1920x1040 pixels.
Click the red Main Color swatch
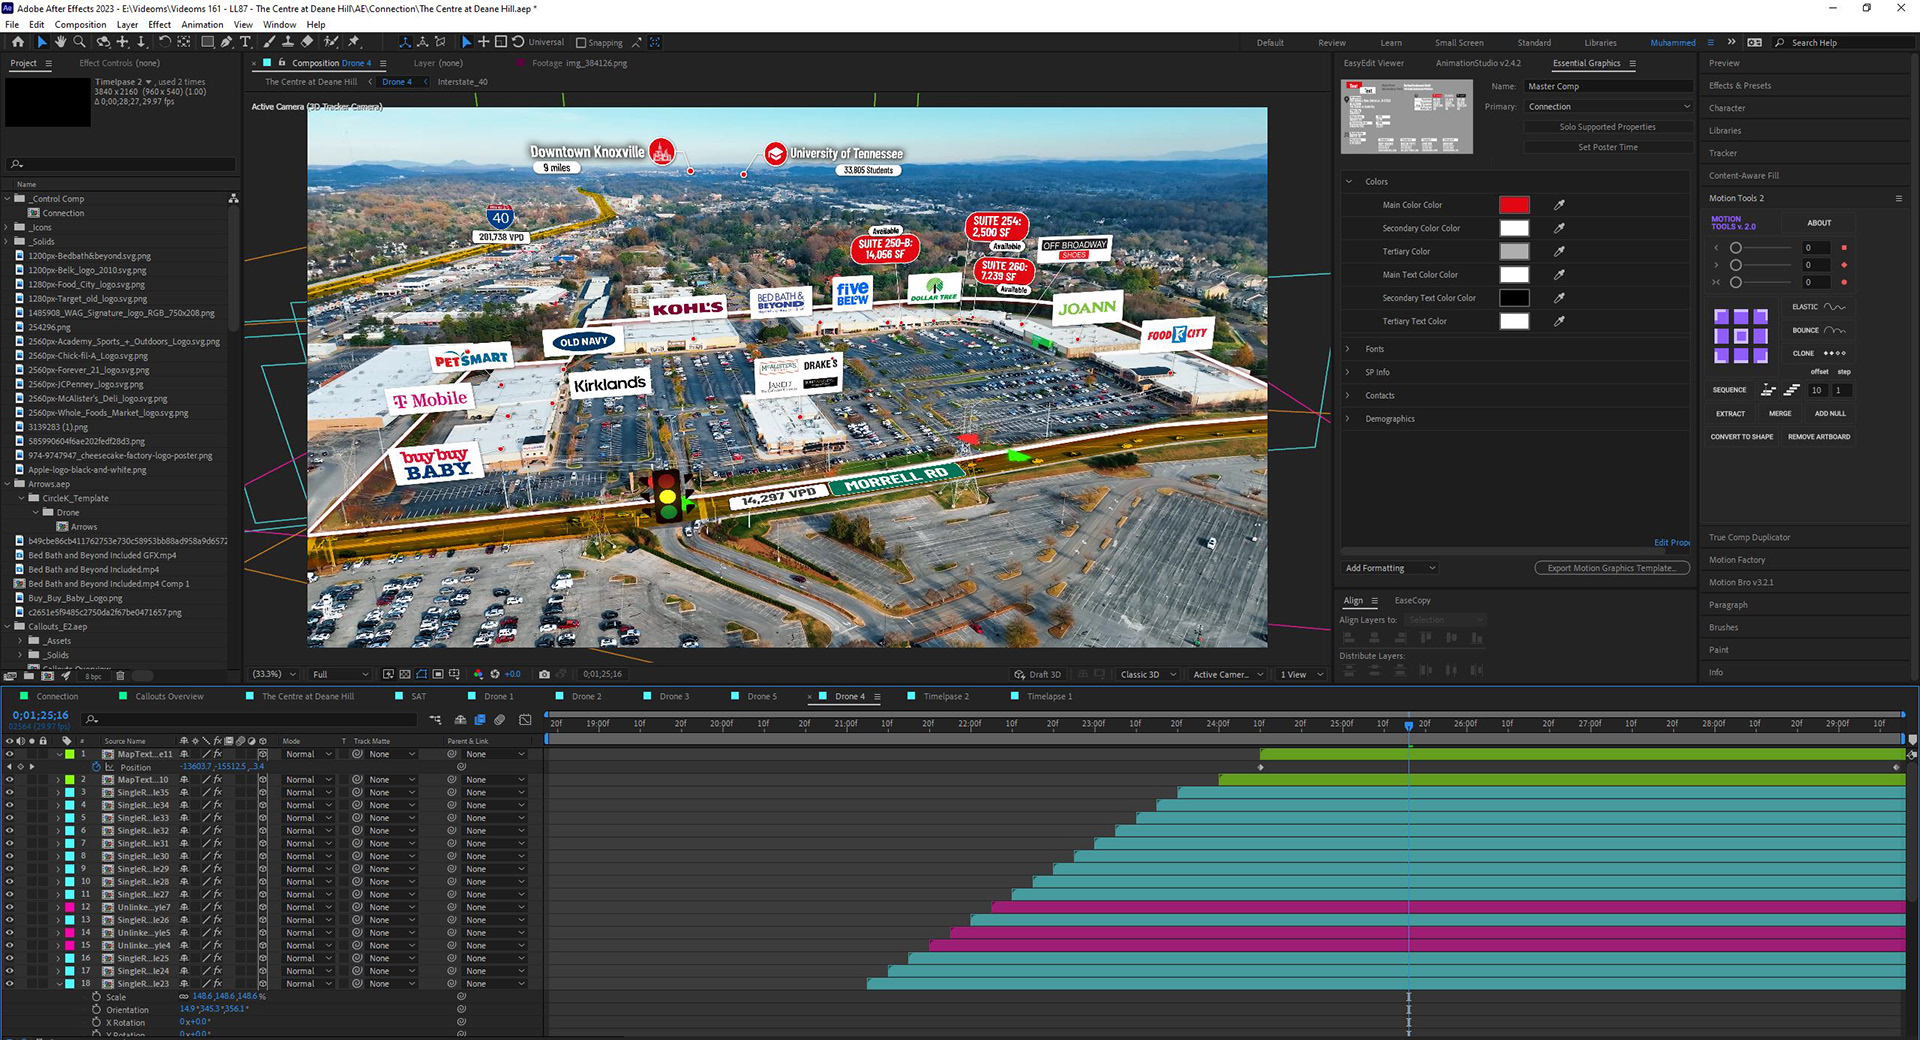tap(1514, 205)
